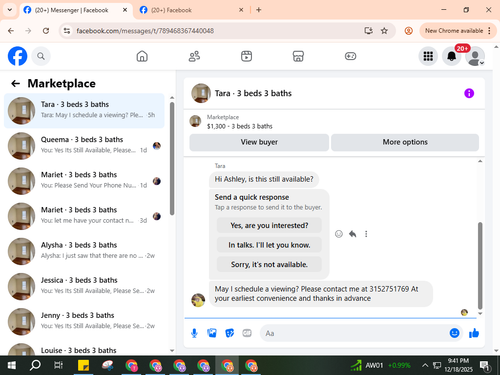
Task: Open the Friends icon in top navigation
Action: 194,56
